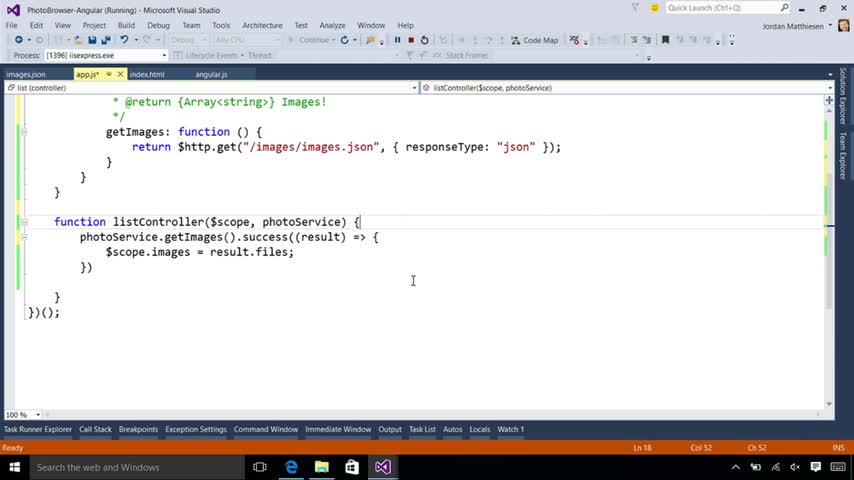Image resolution: width=854 pixels, height=480 pixels.
Task: Toggle a bookmark with the bookmark icon
Action: [x=665, y=40]
